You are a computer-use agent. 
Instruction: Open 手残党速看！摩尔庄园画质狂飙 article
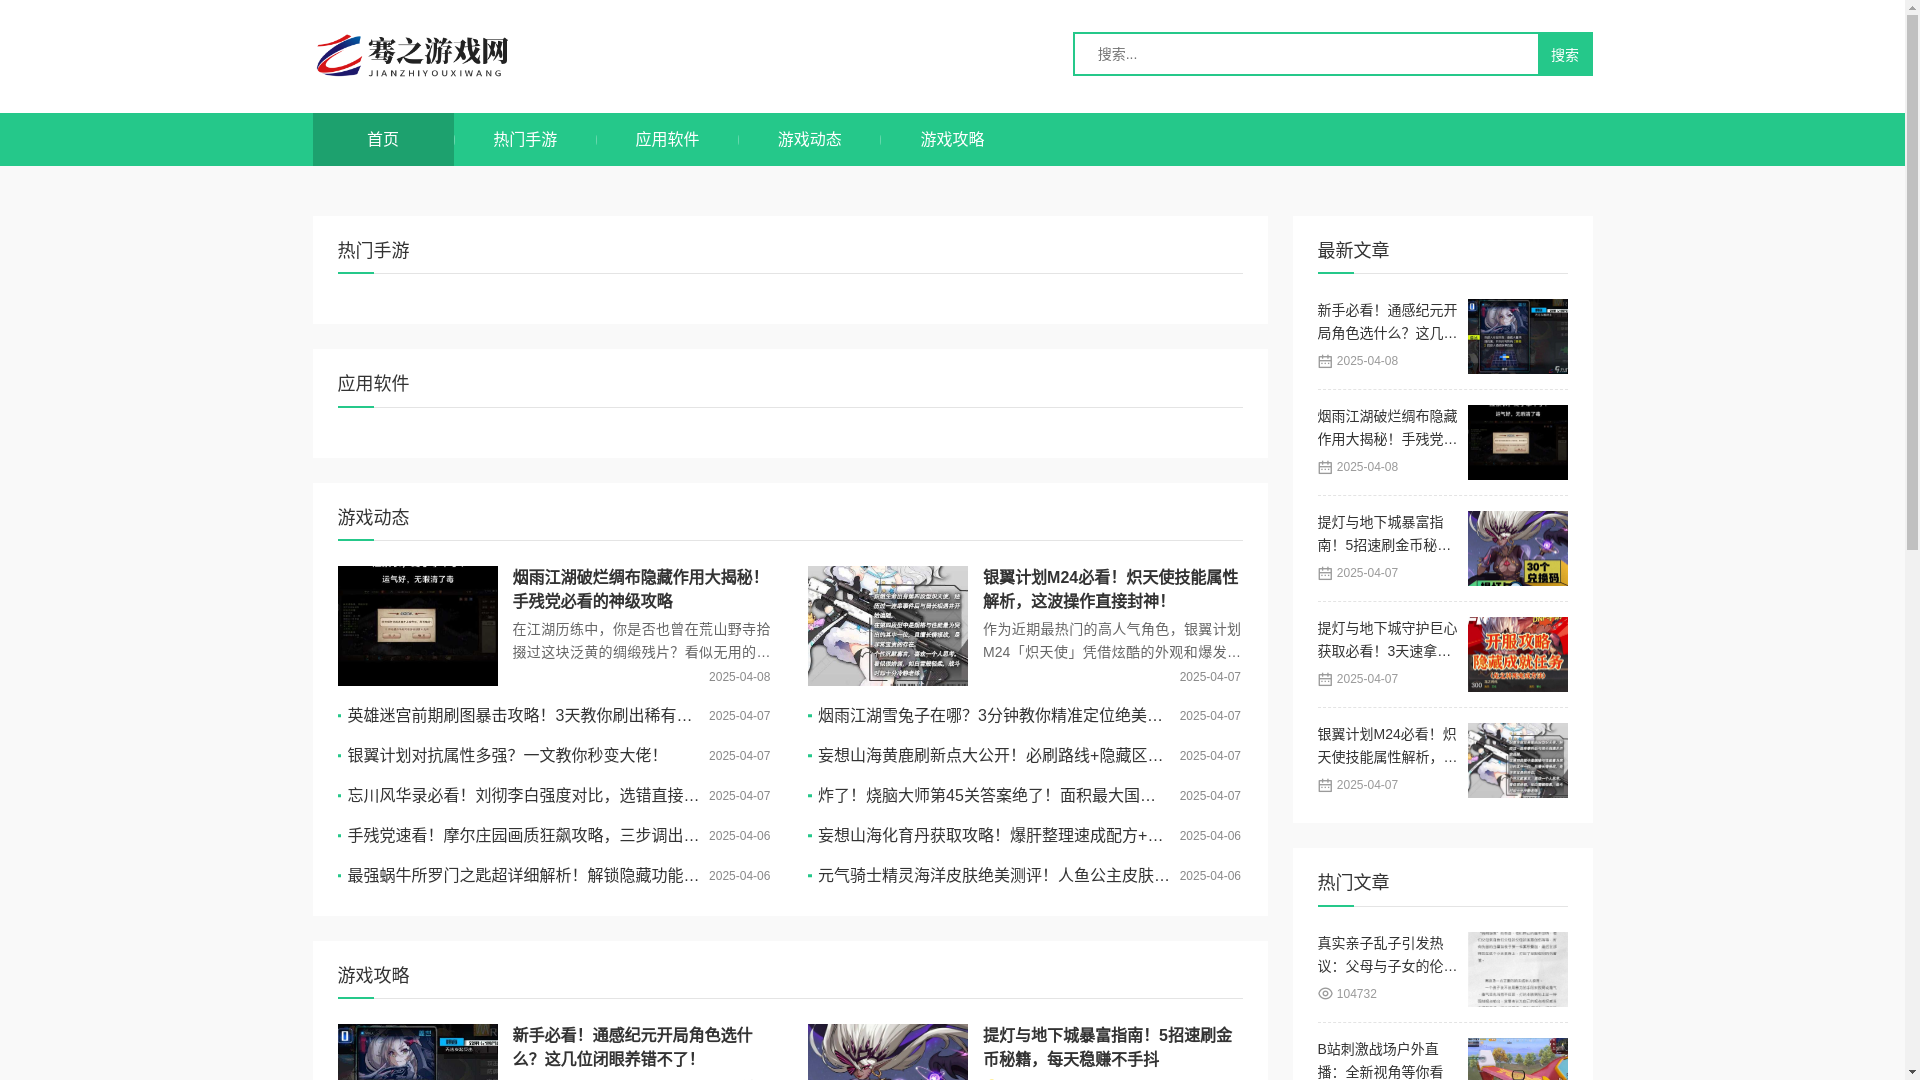pos(523,836)
